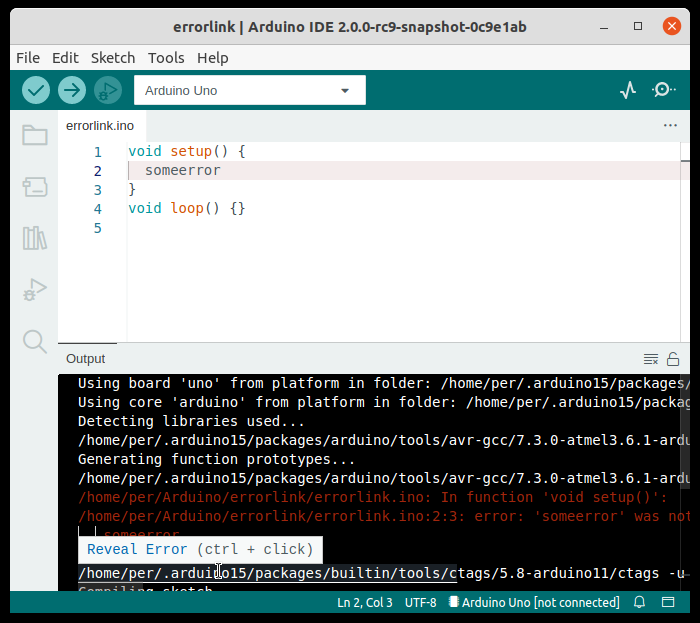Open the Search sidebar panel
700x623 pixels.
pyautogui.click(x=35, y=341)
